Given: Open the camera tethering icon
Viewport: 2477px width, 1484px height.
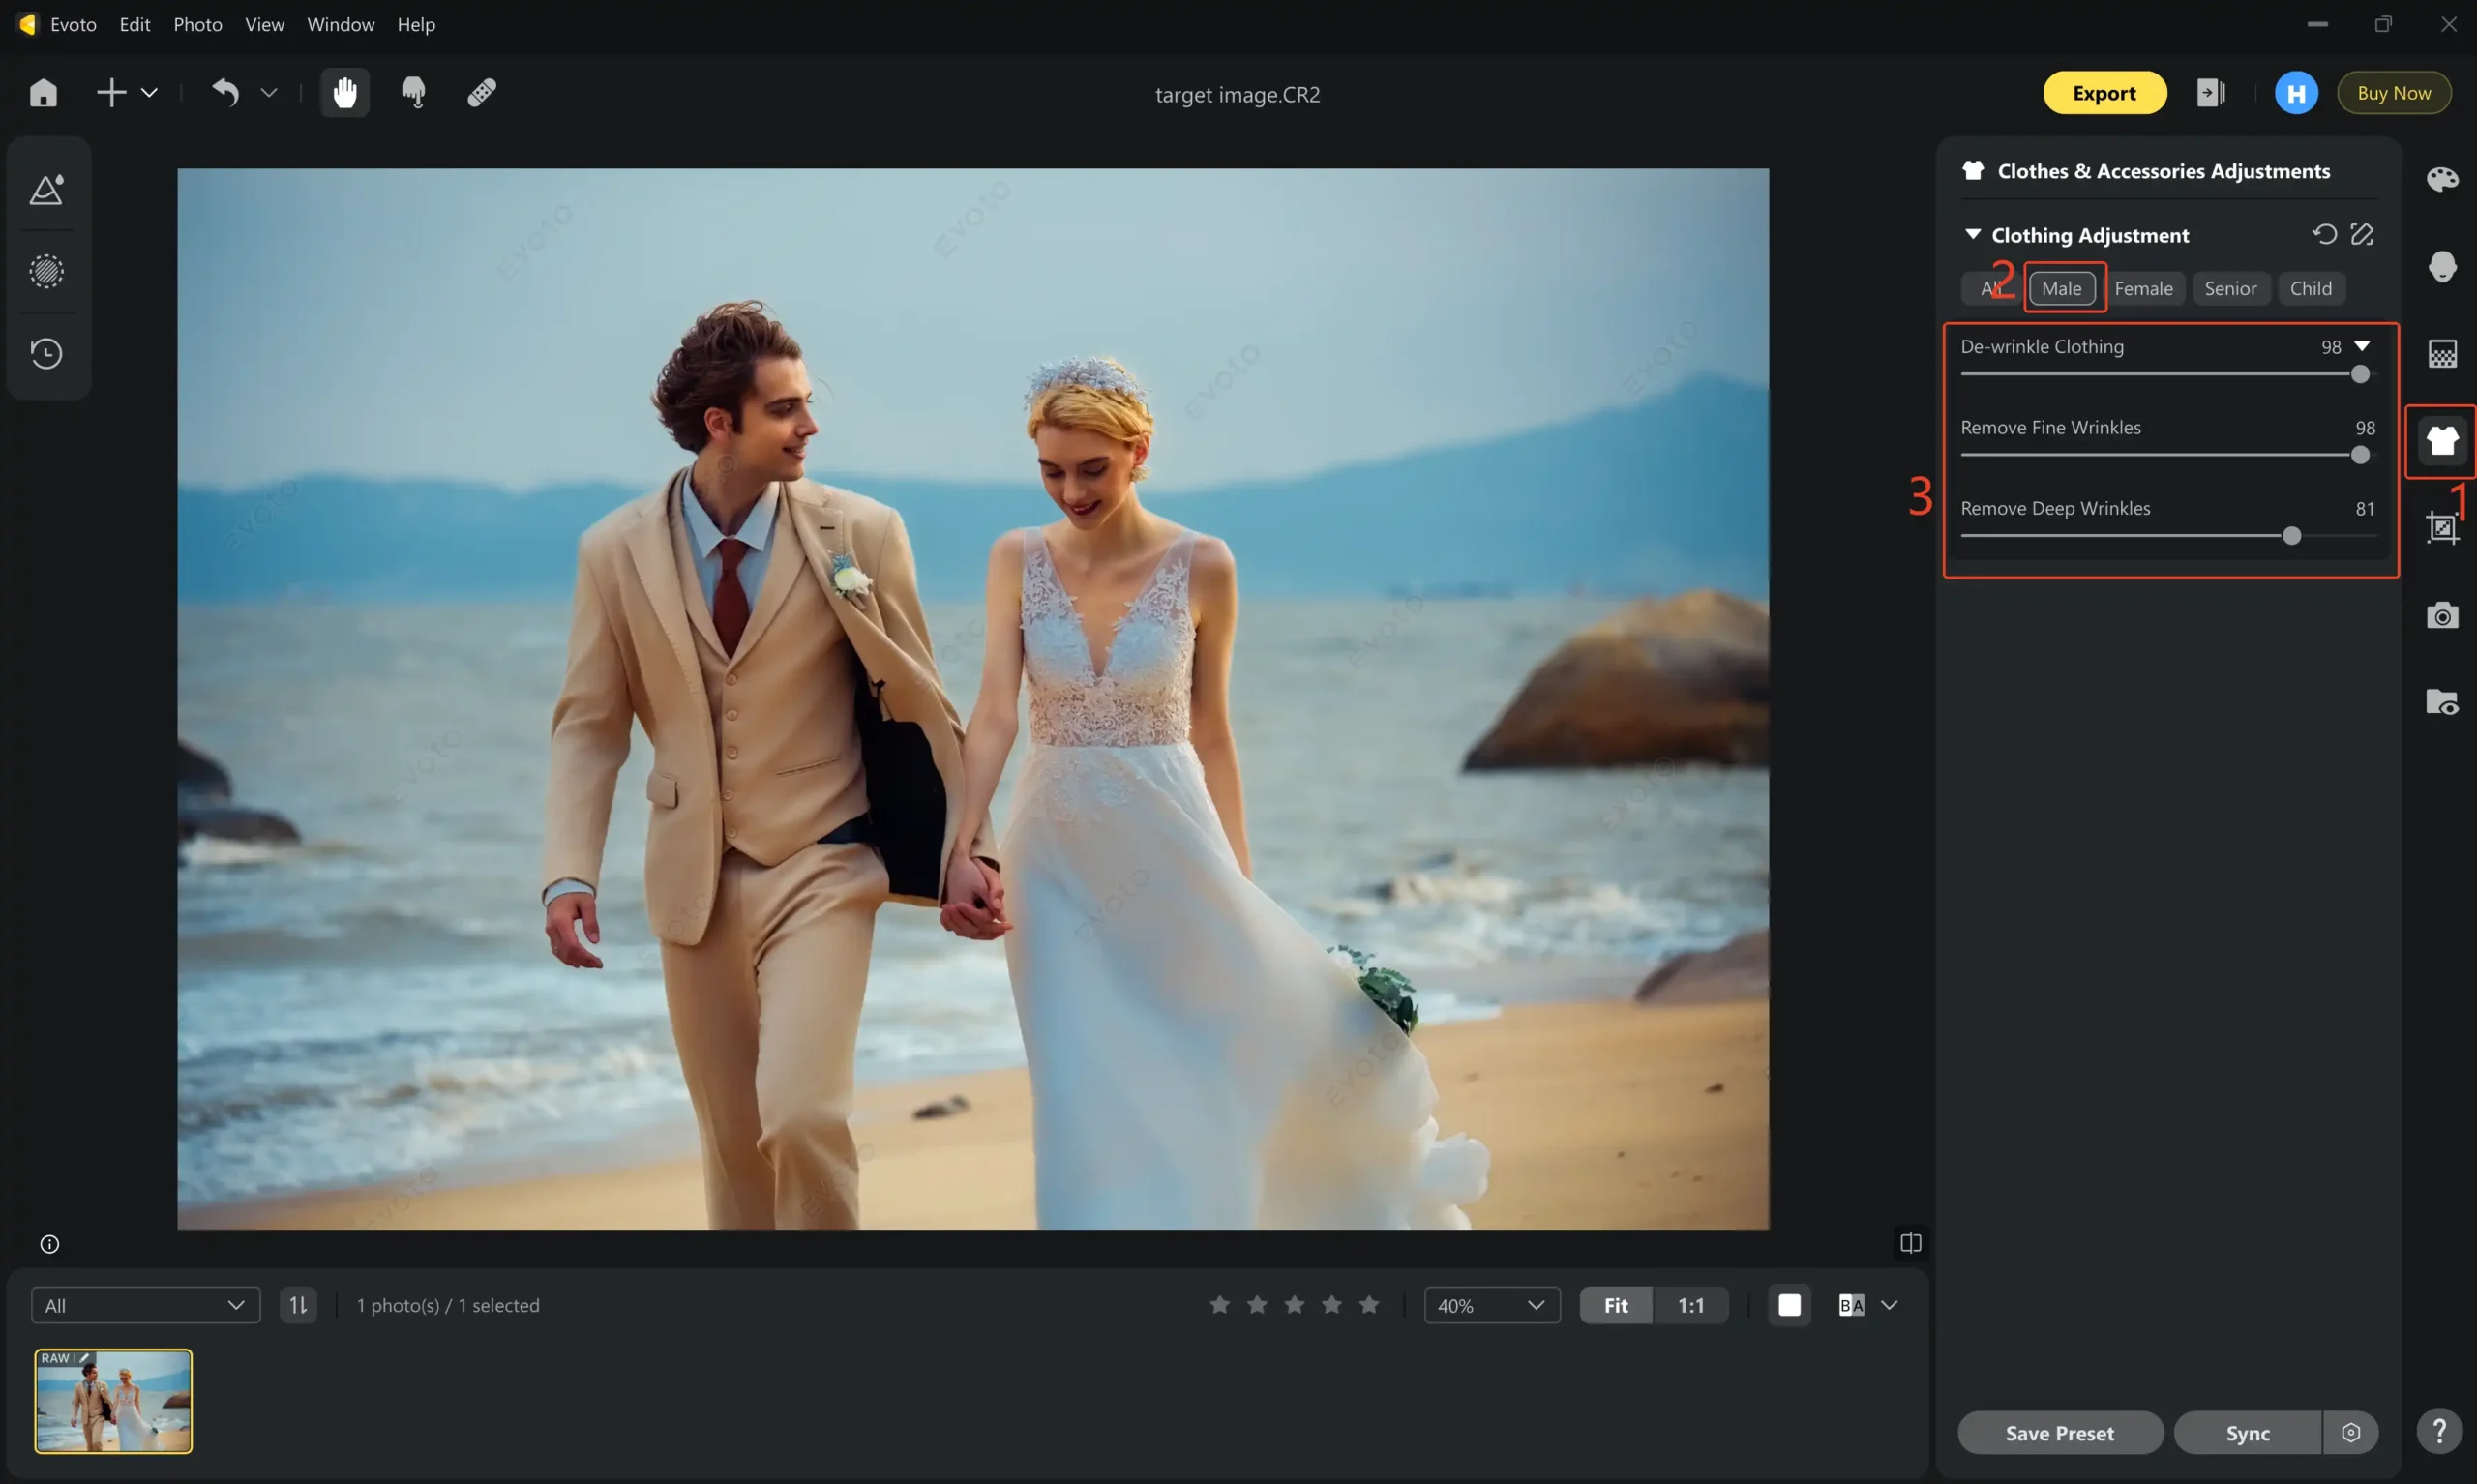Looking at the screenshot, I should (2442, 615).
